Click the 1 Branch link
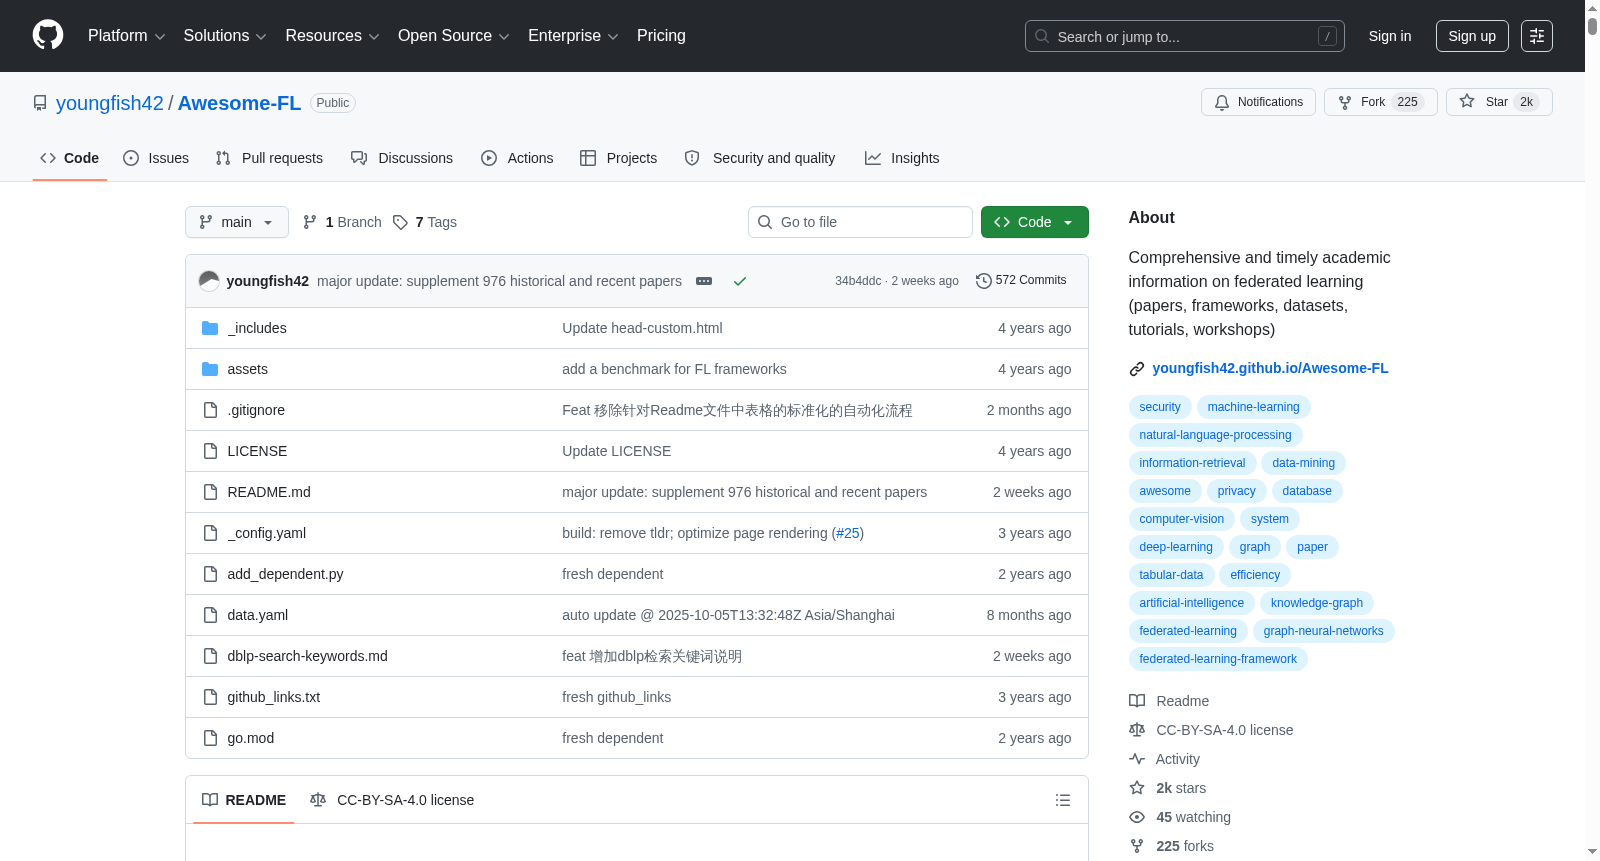1600x861 pixels. (x=342, y=222)
